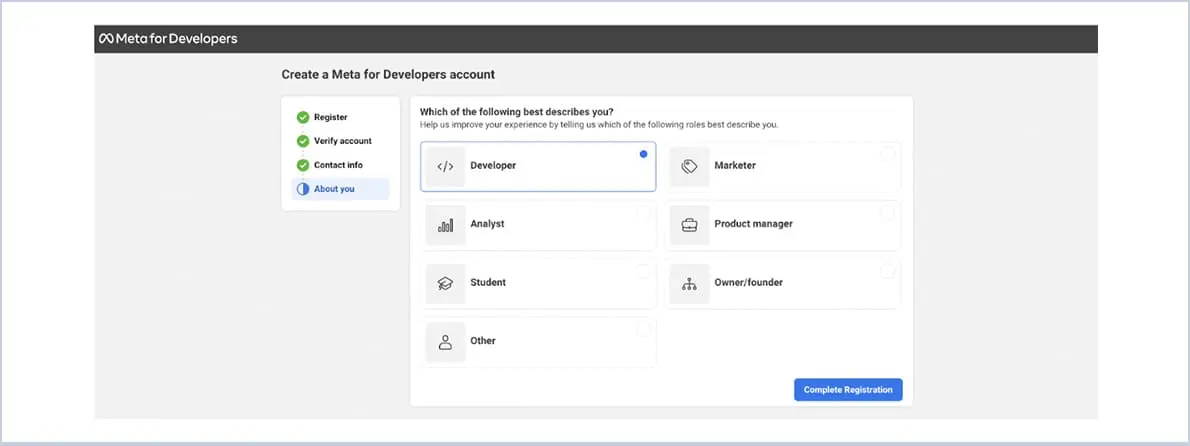This screenshot has width=1190, height=446.
Task: Select the Student radio button
Action: tap(644, 271)
